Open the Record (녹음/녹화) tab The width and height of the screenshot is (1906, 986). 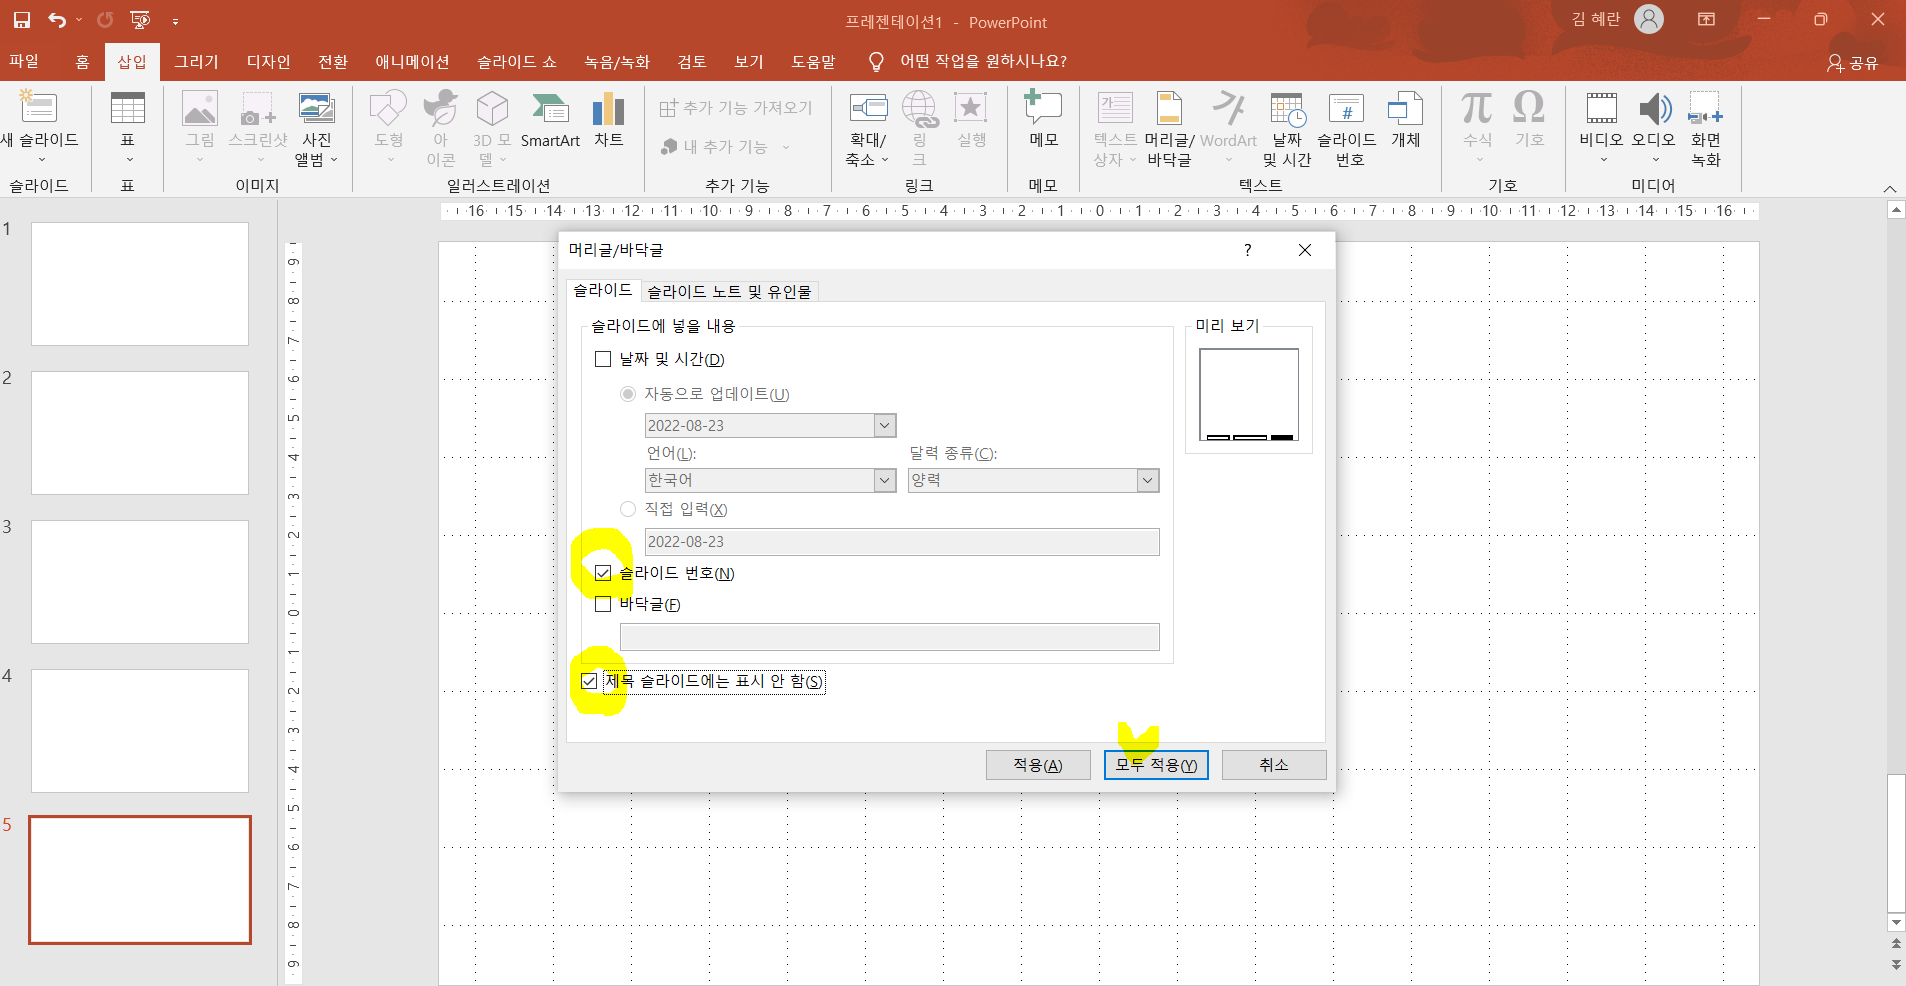click(x=617, y=61)
